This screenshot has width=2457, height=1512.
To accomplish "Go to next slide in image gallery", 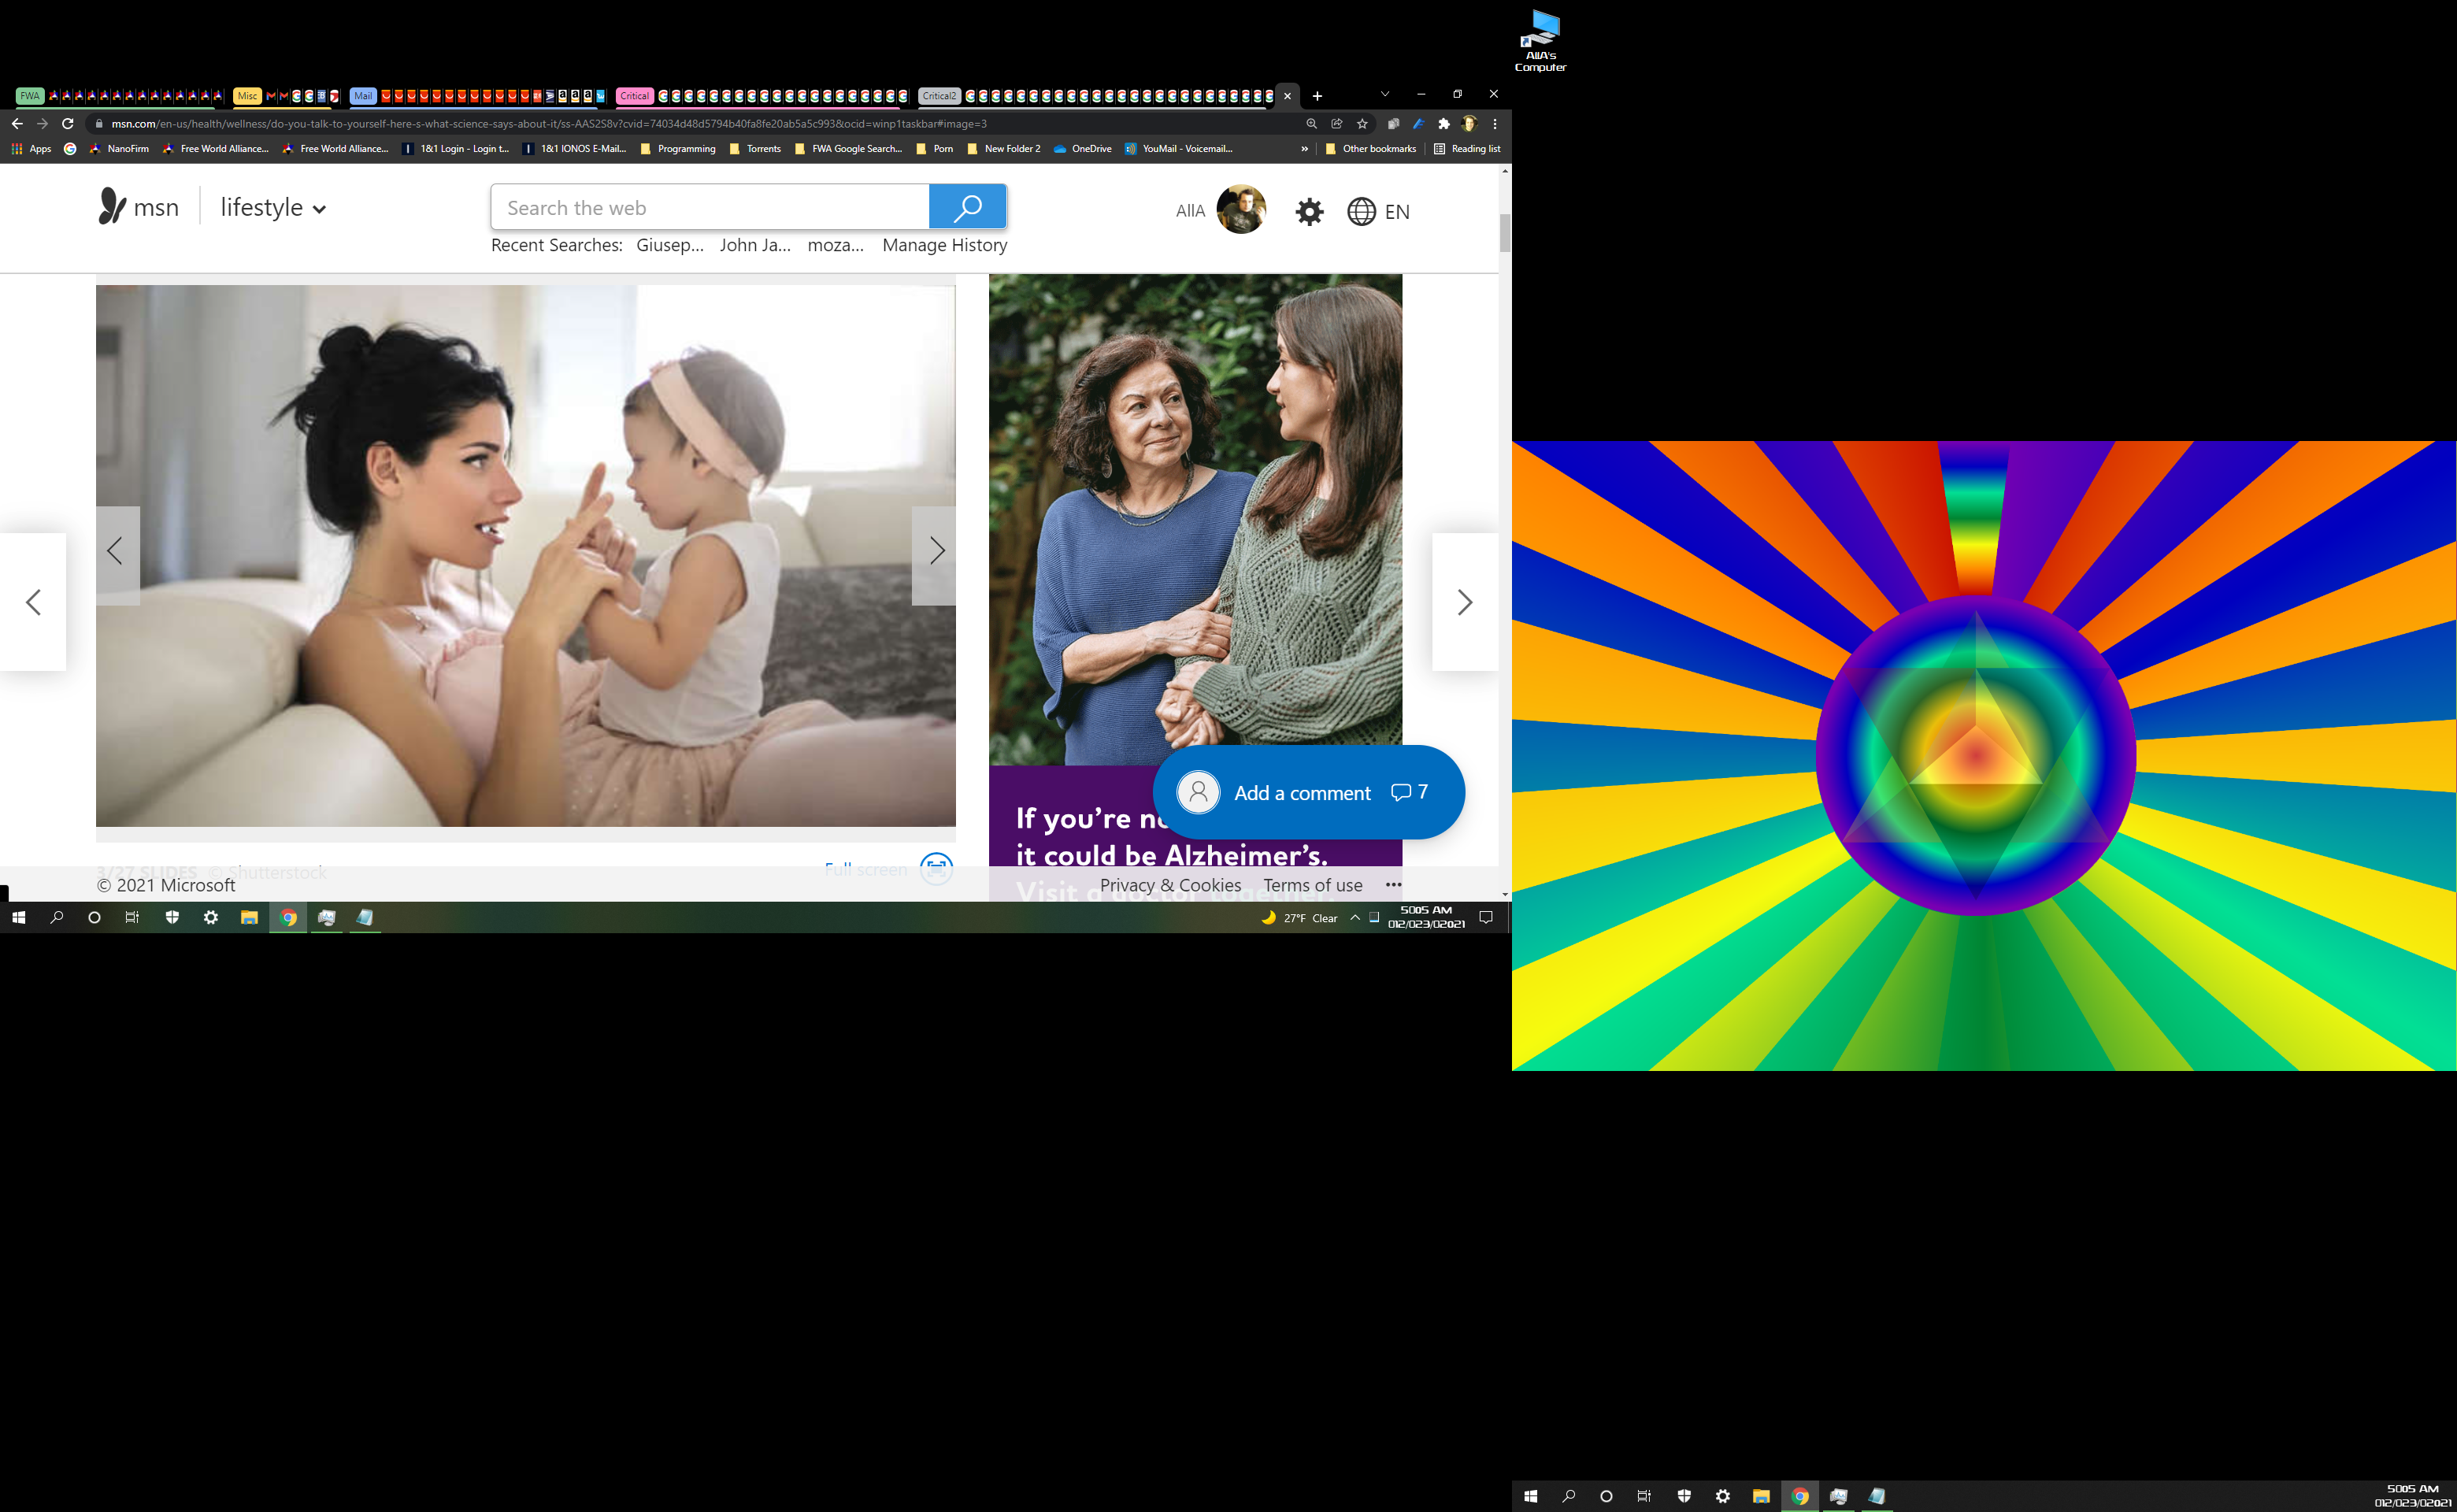I will coord(935,551).
